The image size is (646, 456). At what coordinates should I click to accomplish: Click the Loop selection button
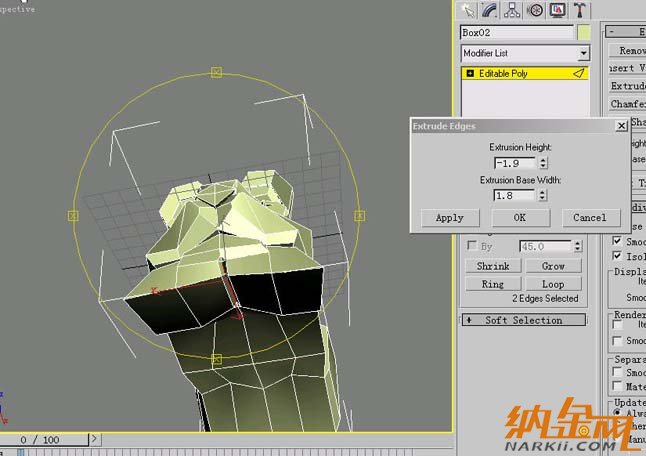553,284
